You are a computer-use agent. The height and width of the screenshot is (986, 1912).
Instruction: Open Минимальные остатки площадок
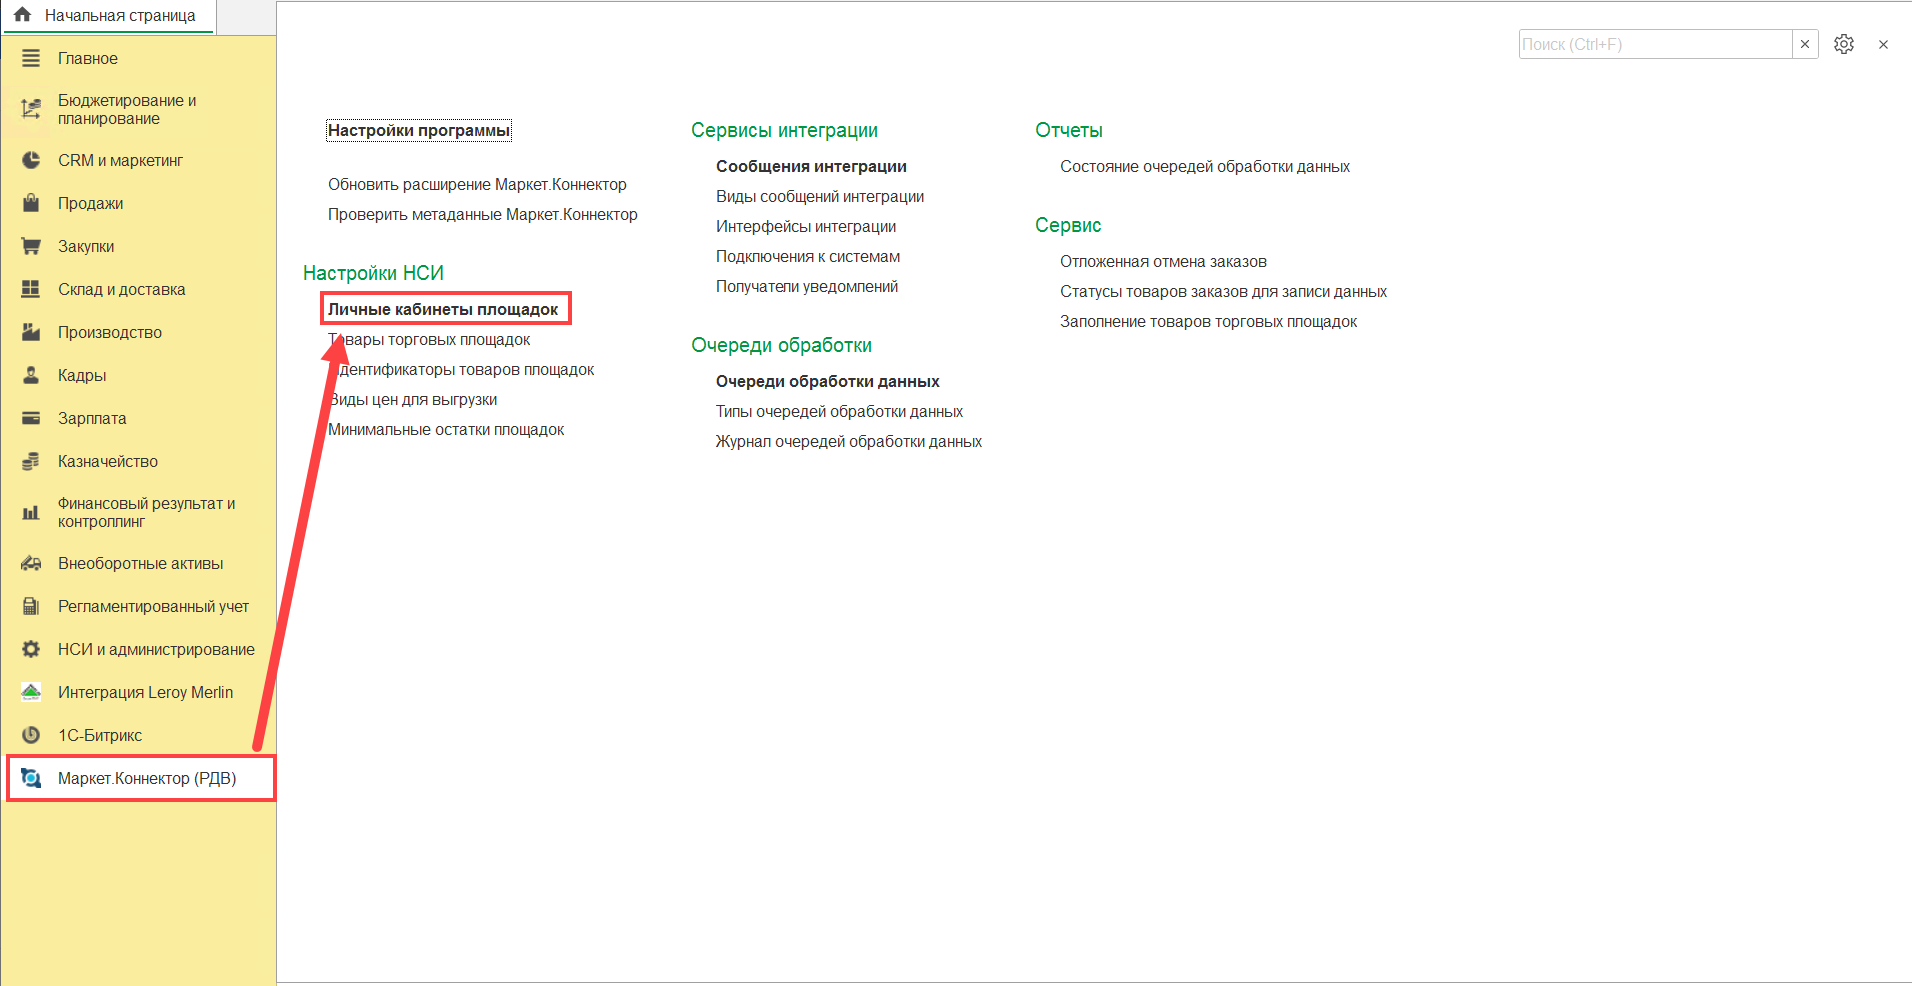[446, 429]
